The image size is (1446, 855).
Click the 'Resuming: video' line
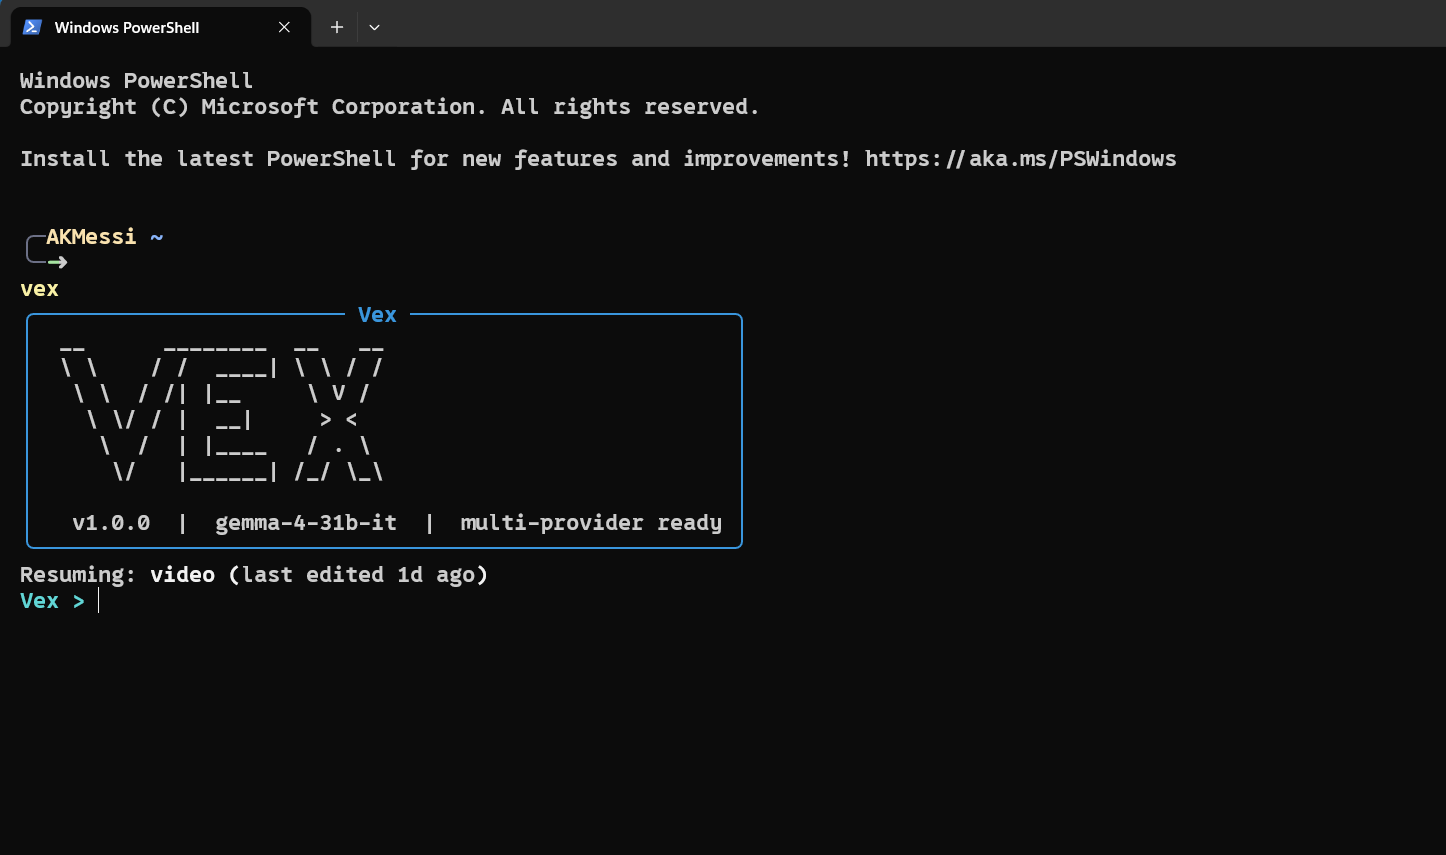click(254, 575)
